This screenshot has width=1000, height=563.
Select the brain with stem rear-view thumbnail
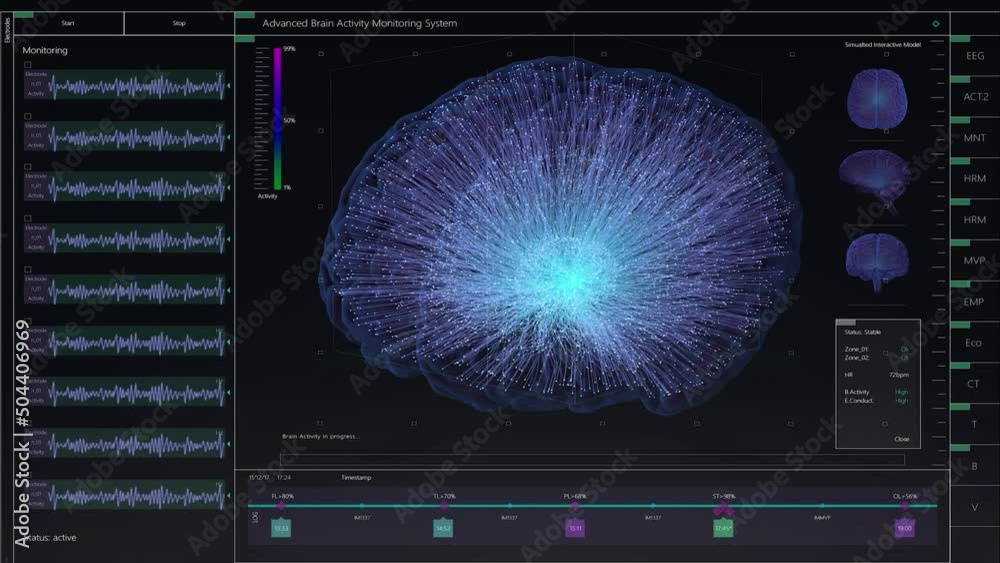877,262
